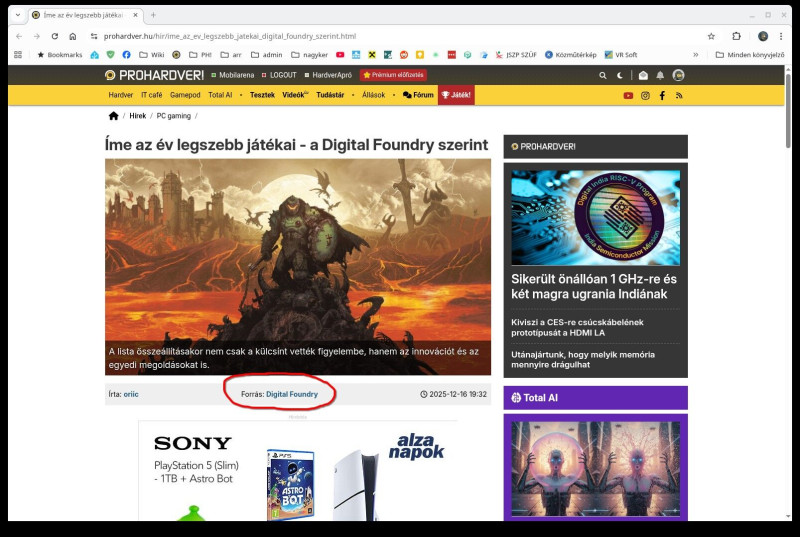
Task: Click the home icon in the breadcrumb
Action: point(113,116)
